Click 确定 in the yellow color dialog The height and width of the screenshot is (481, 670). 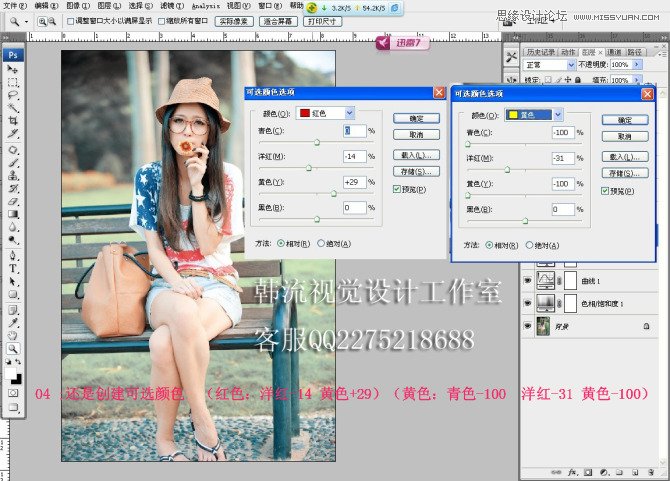point(623,119)
